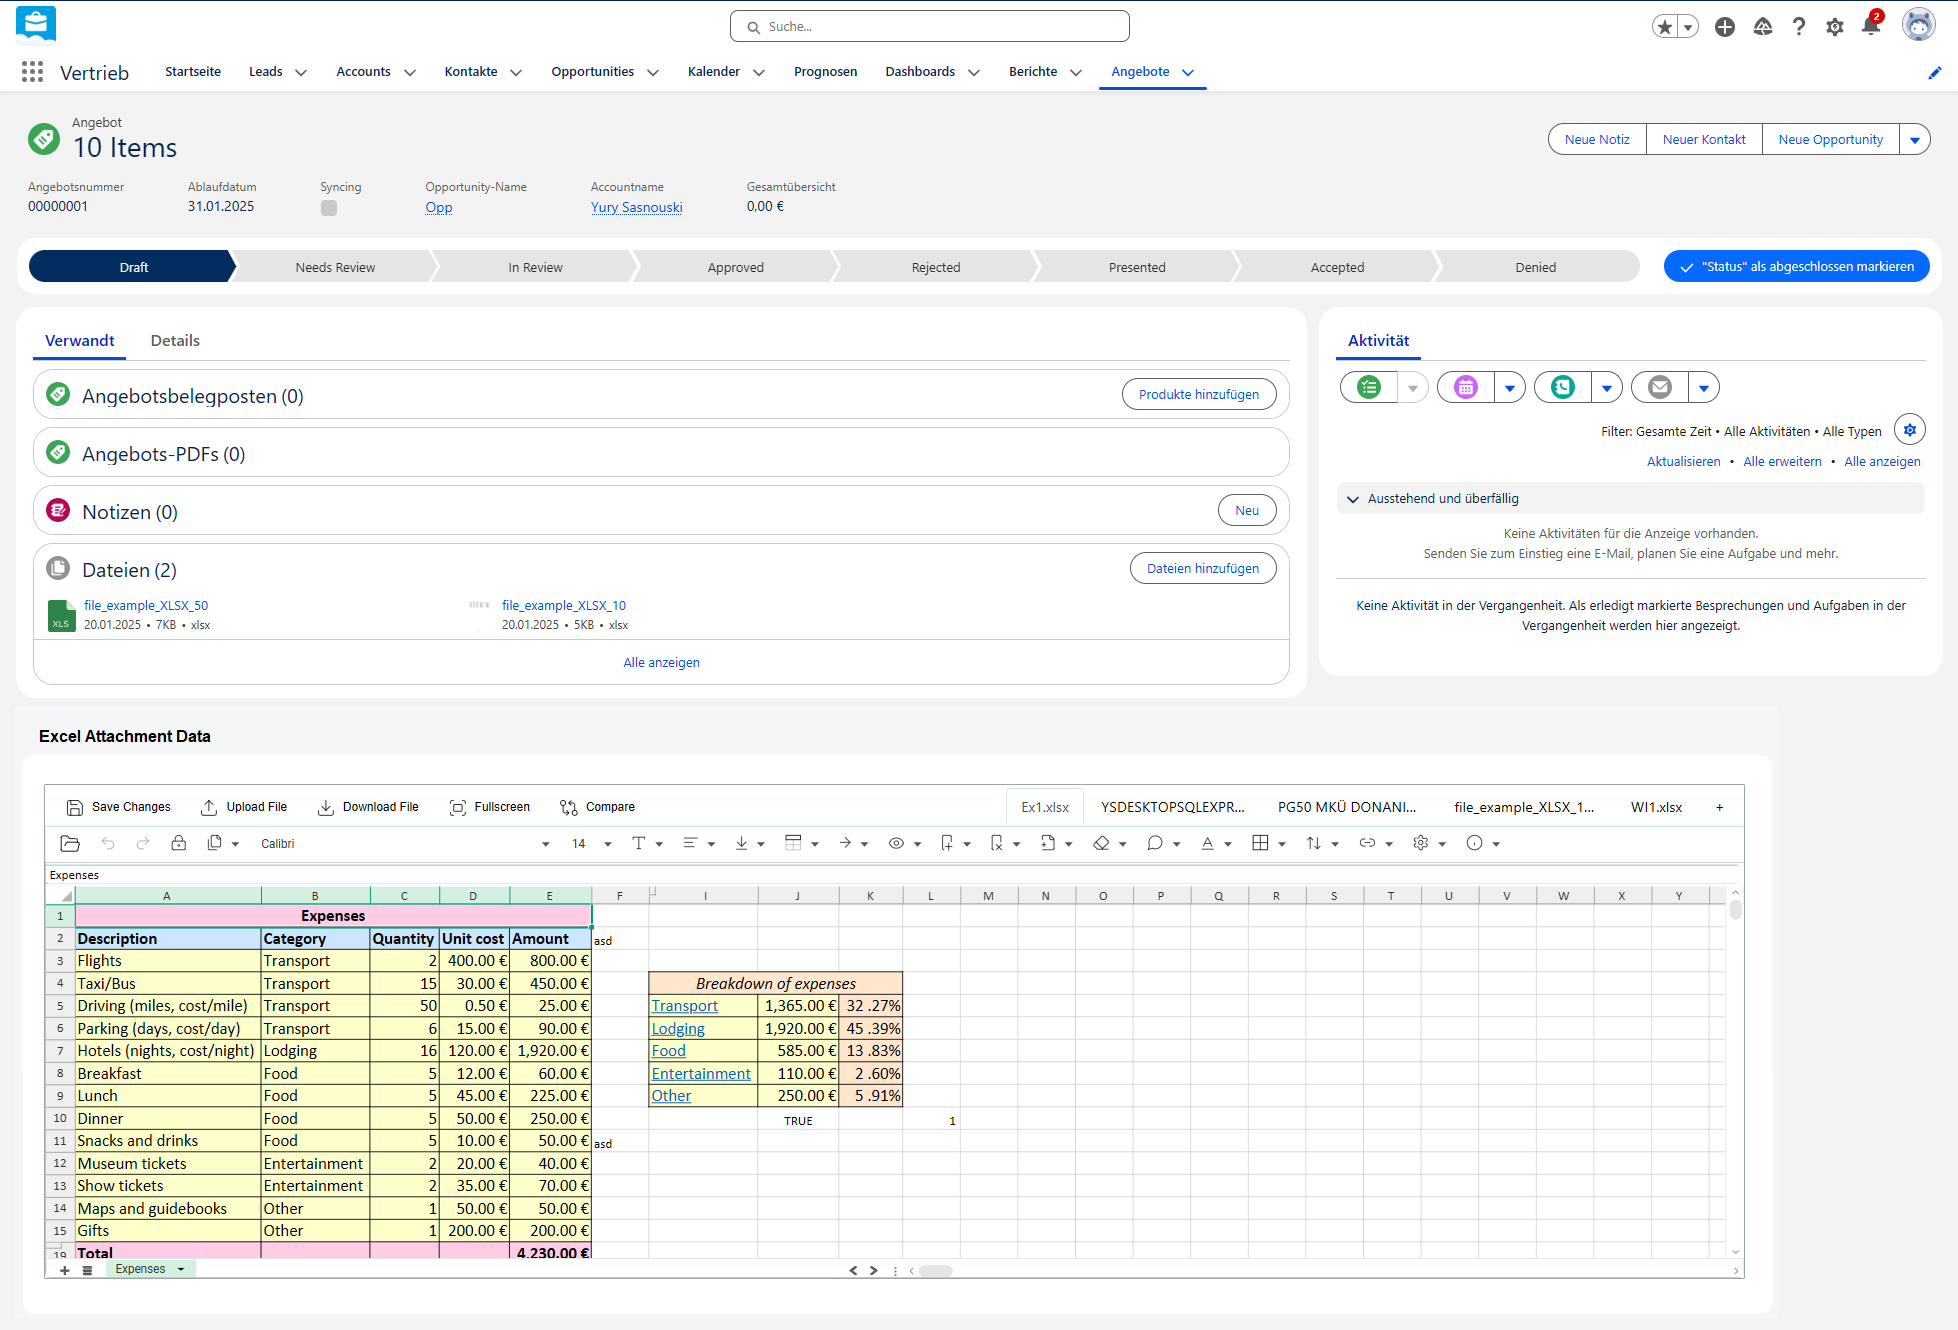Open user profile avatar
1958x1330 pixels.
pos(1918,25)
